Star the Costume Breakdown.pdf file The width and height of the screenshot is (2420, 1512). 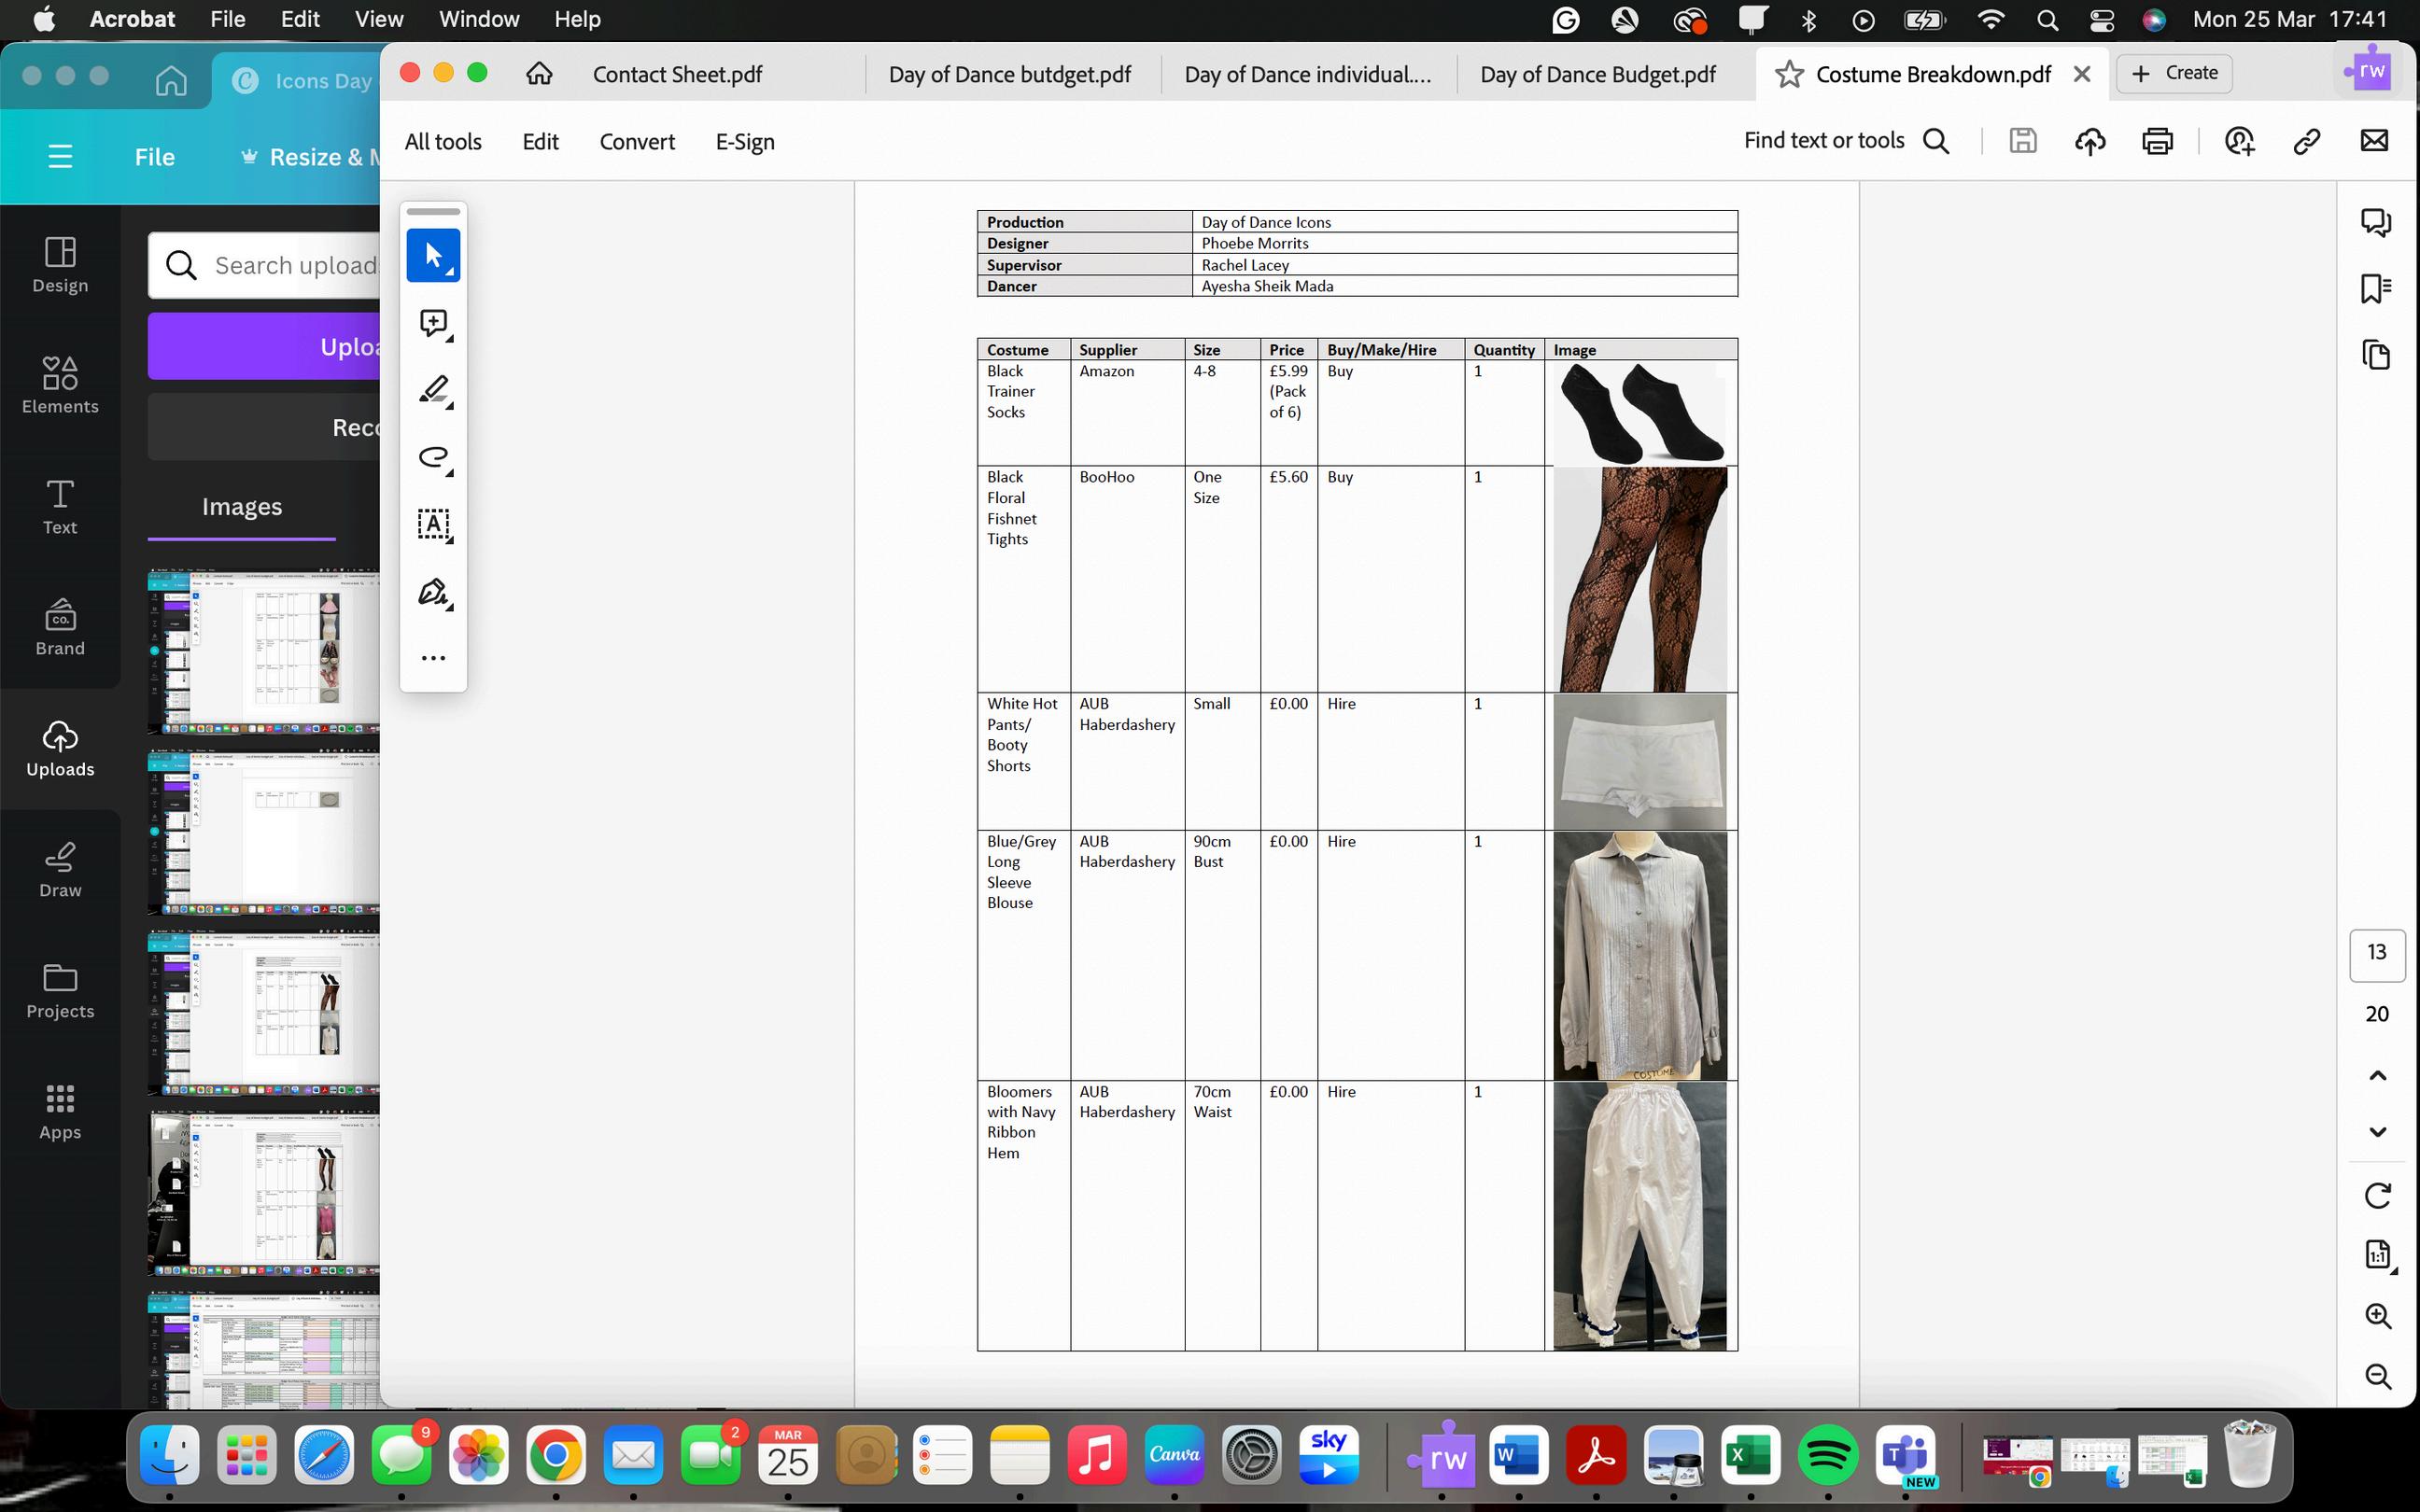coord(1789,74)
